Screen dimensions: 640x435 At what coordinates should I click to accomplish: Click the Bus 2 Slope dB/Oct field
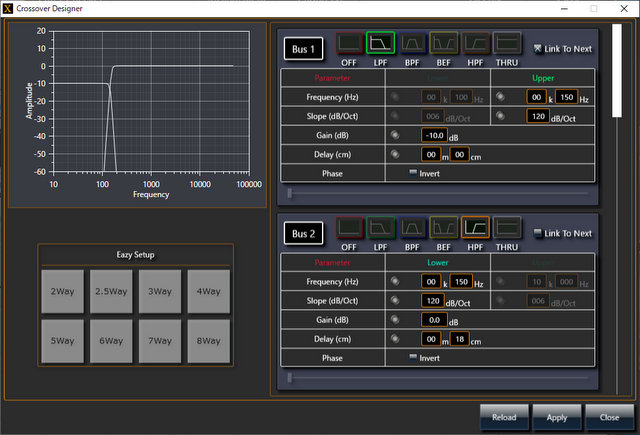coord(434,300)
